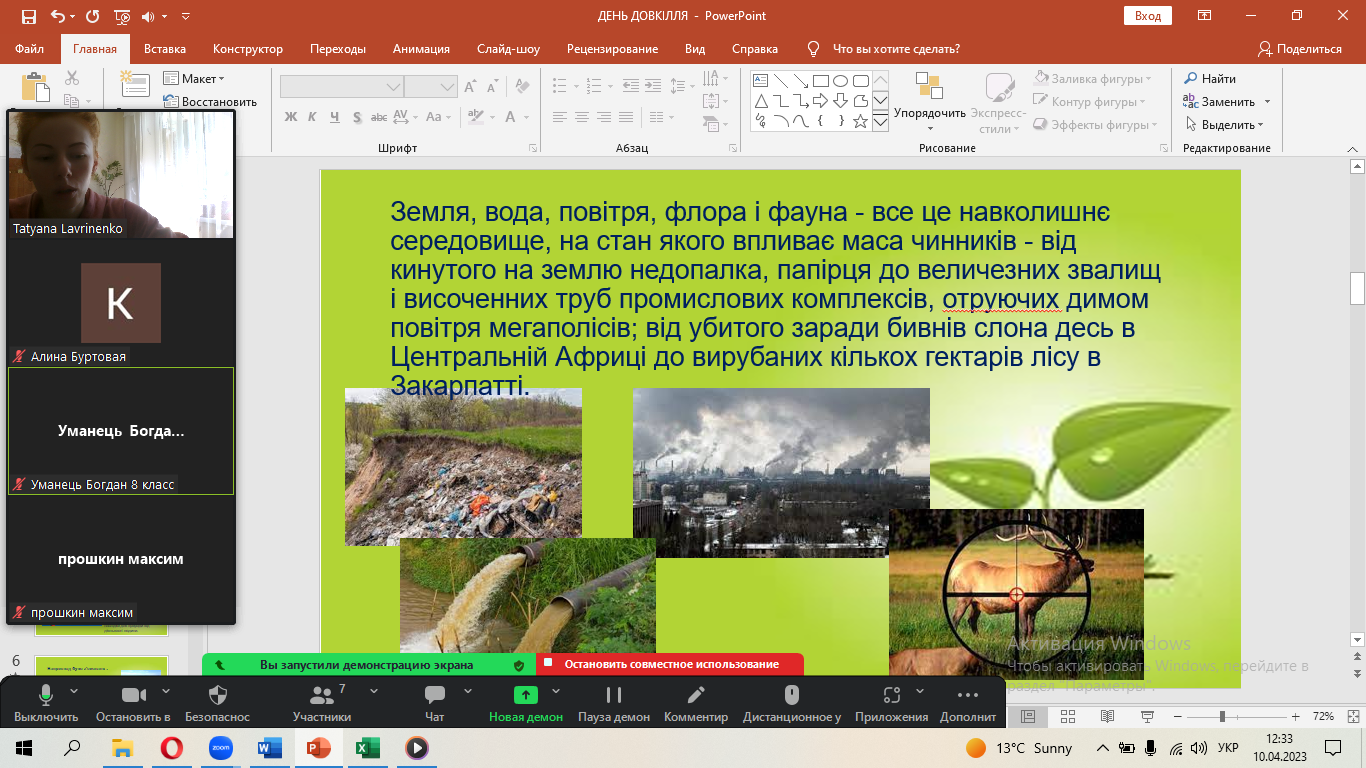The height and width of the screenshot is (768, 1366).
Task: Click the red stop sharing button
Action: (x=670, y=664)
